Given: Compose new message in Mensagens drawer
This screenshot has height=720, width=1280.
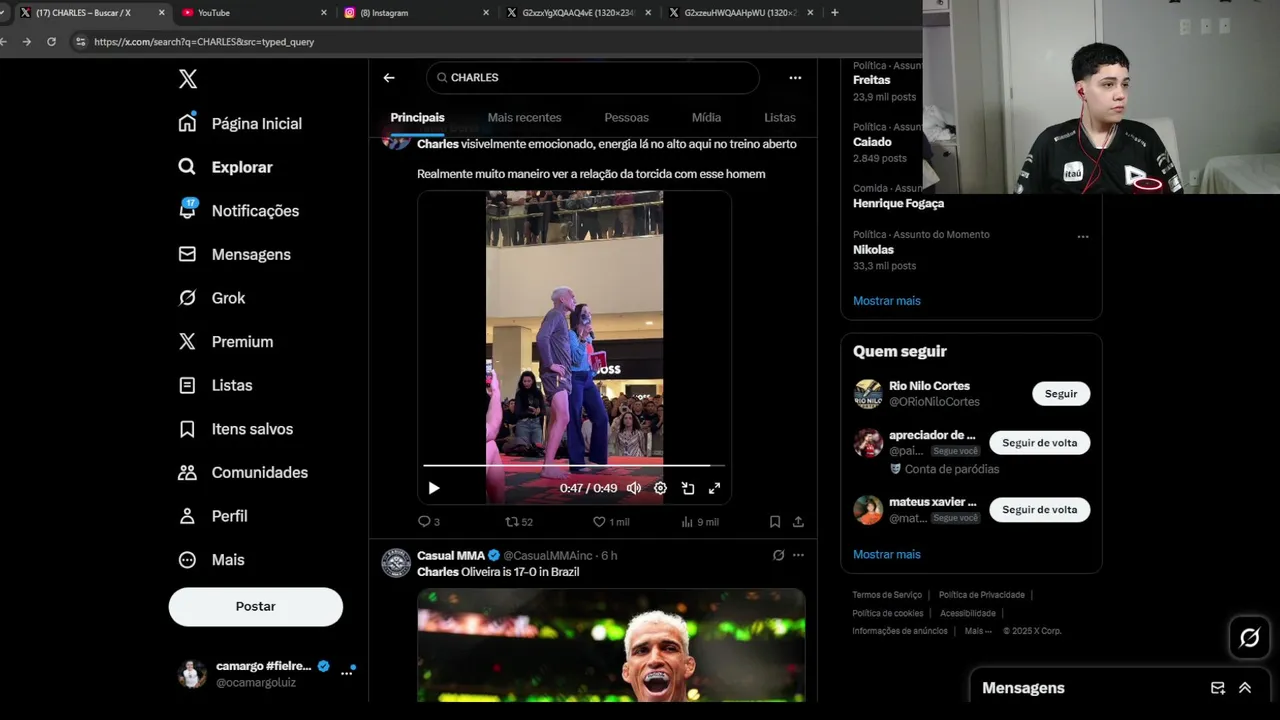Looking at the screenshot, I should (x=1218, y=688).
